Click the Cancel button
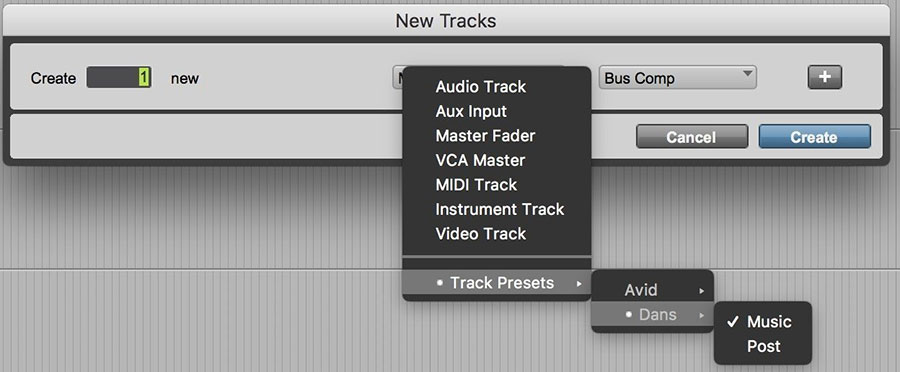The width and height of the screenshot is (900, 372). tap(692, 137)
